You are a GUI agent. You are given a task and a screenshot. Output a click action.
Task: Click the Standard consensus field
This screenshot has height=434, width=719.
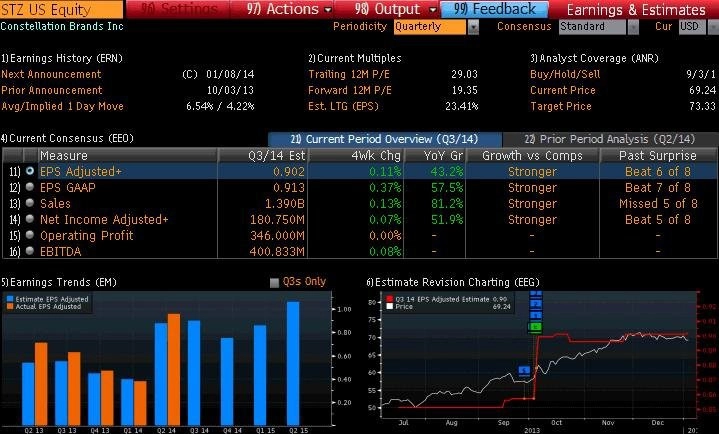point(592,27)
